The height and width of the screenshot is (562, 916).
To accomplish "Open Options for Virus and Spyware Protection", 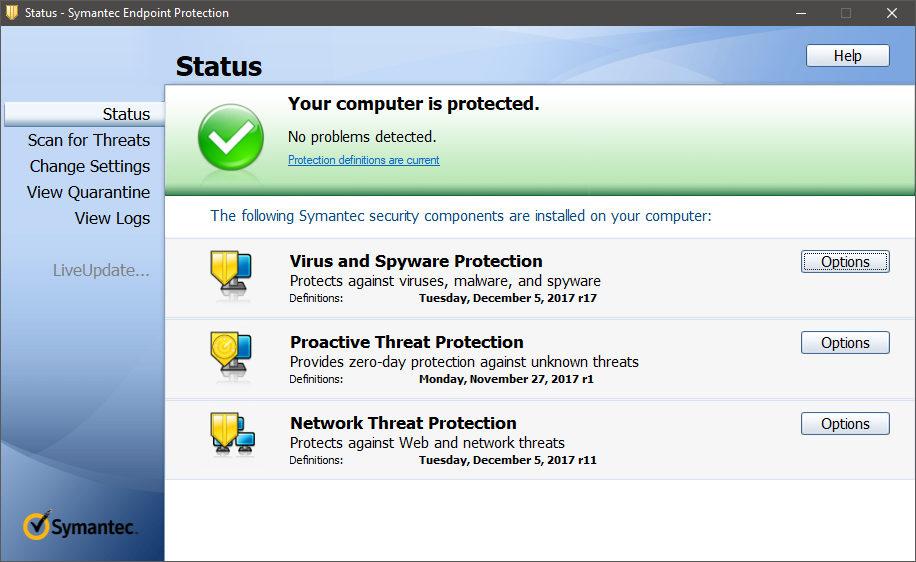I will point(845,262).
